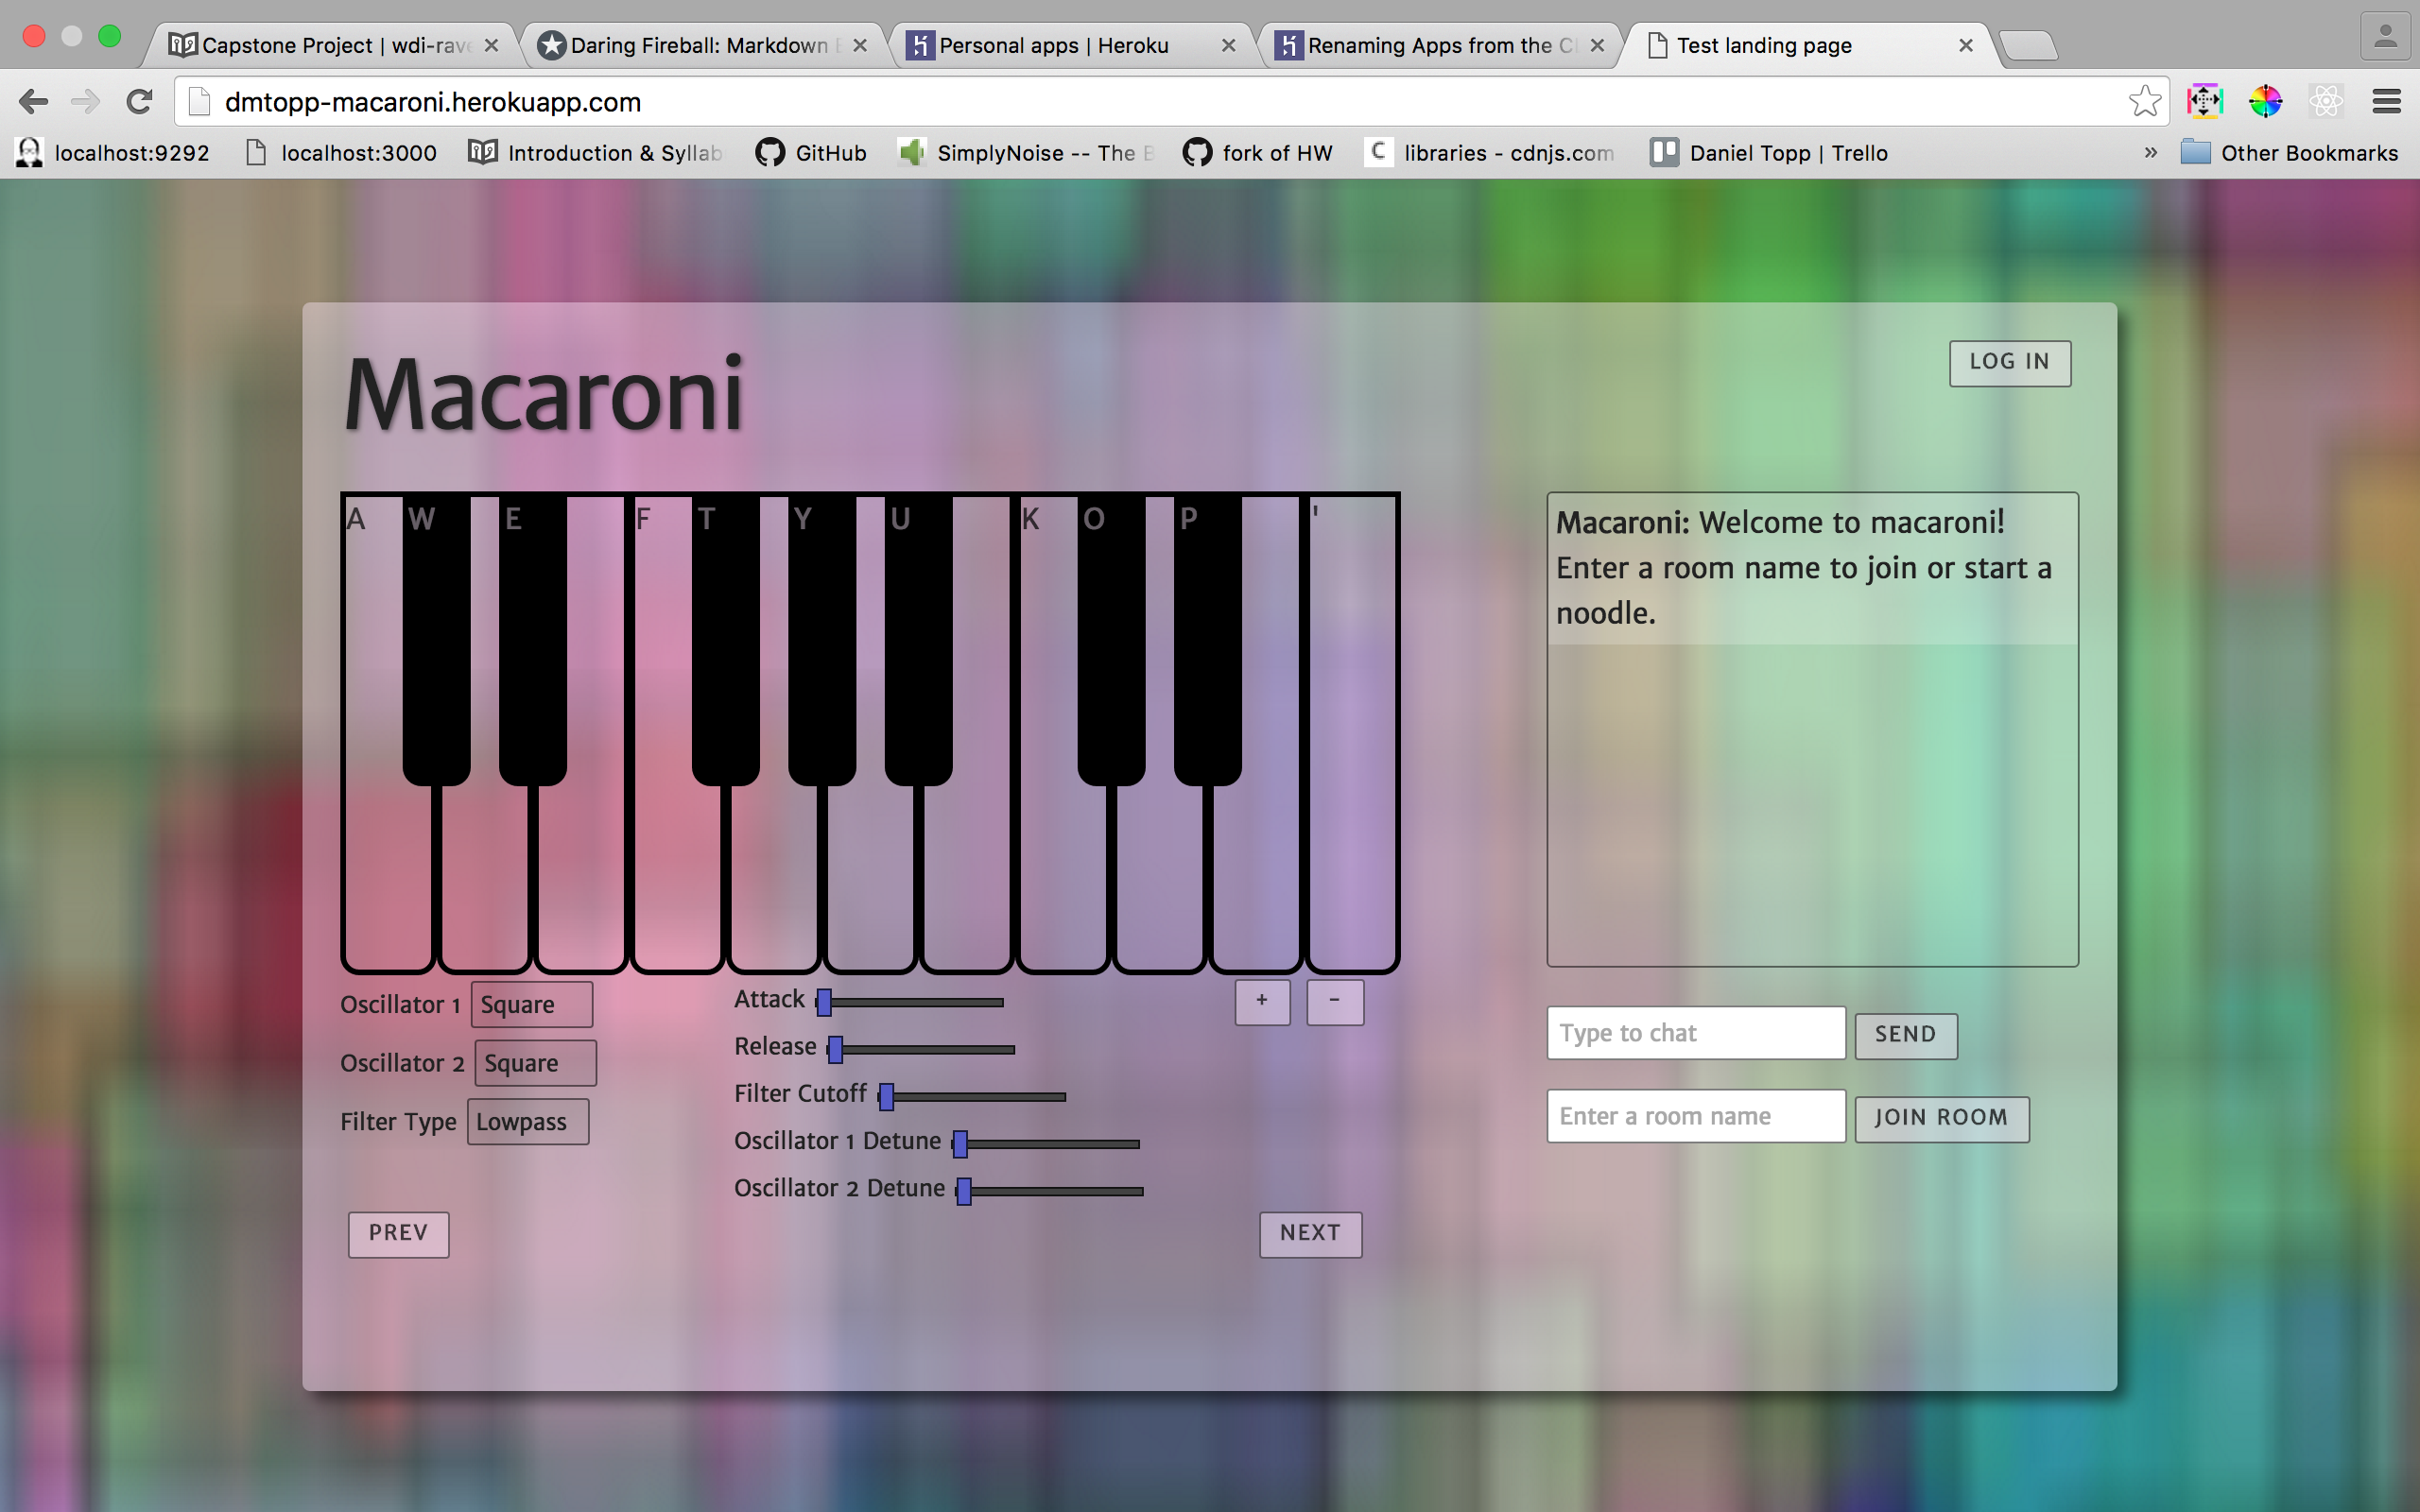The height and width of the screenshot is (1512, 2420).
Task: Open the Oscillator 1 waveform dropdown
Action: pos(531,1004)
